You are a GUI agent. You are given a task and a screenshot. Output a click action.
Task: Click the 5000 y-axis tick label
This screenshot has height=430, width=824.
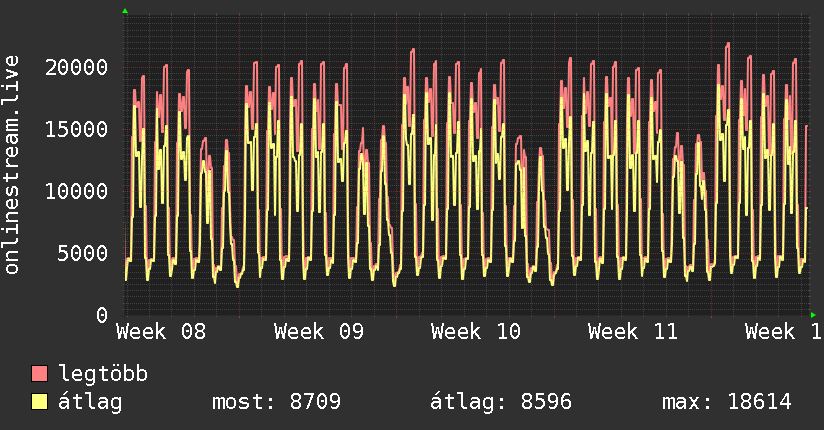coord(83,253)
